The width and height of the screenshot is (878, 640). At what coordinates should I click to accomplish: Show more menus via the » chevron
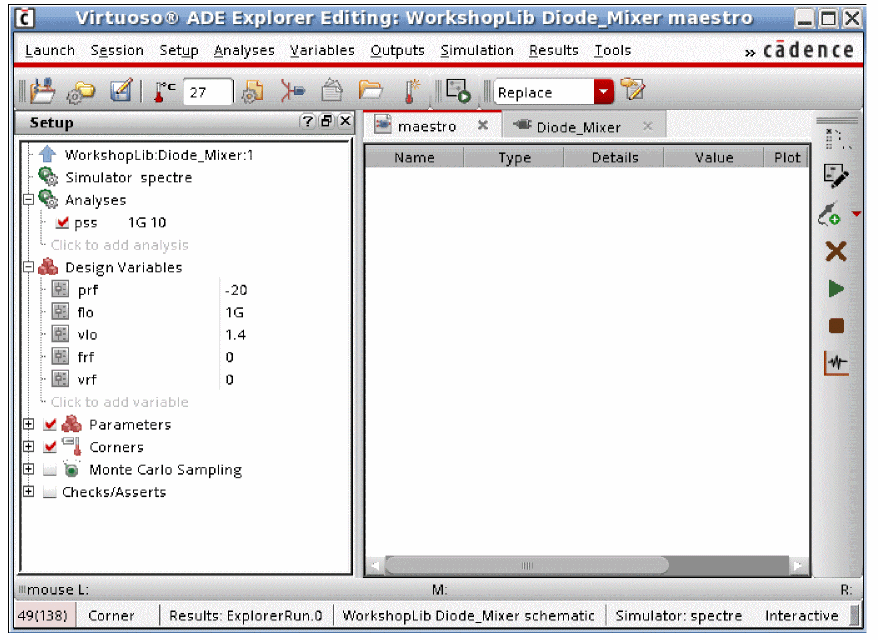pos(750,53)
